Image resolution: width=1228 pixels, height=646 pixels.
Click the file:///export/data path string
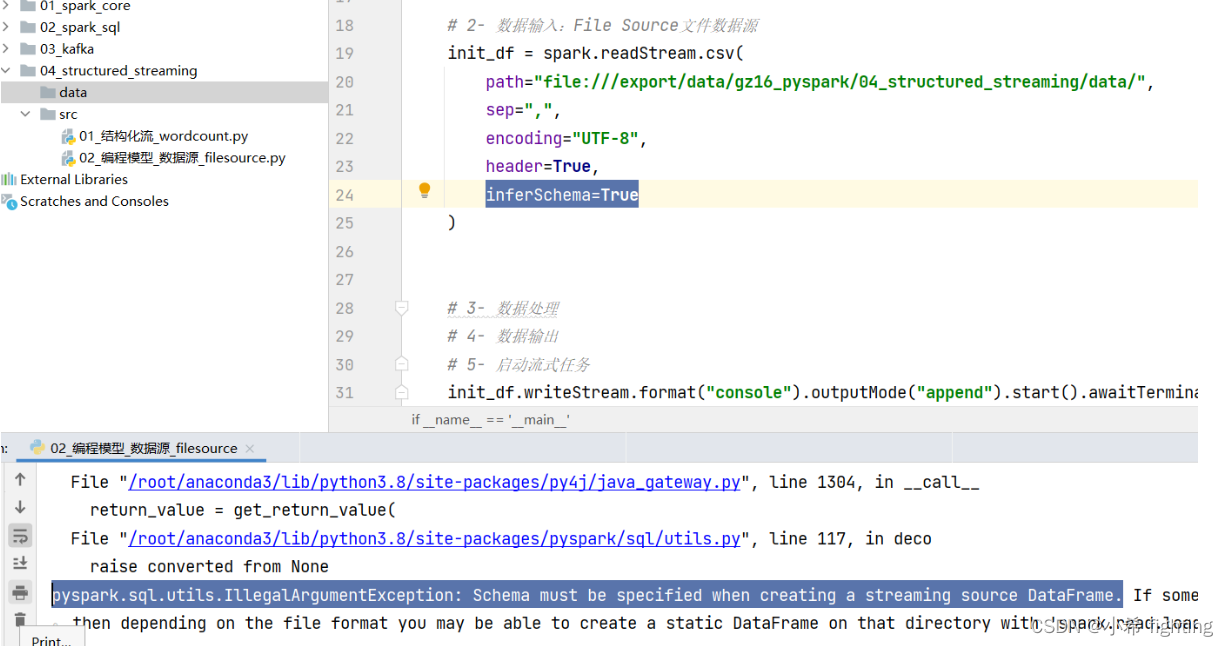[840, 82]
